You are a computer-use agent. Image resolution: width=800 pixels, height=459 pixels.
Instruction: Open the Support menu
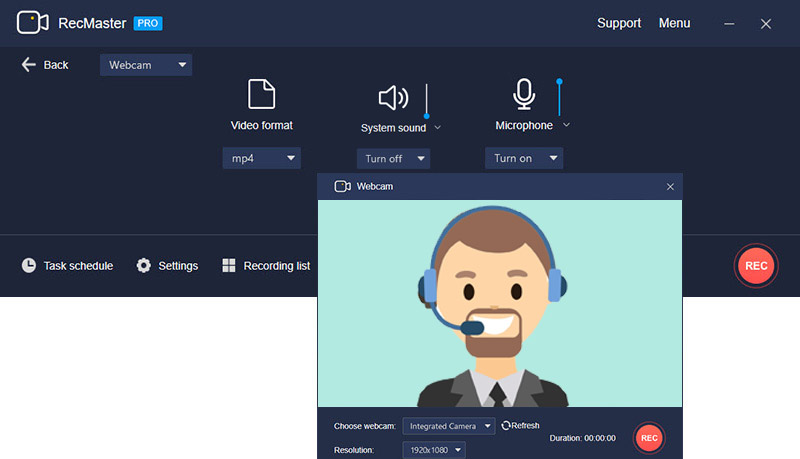[619, 23]
